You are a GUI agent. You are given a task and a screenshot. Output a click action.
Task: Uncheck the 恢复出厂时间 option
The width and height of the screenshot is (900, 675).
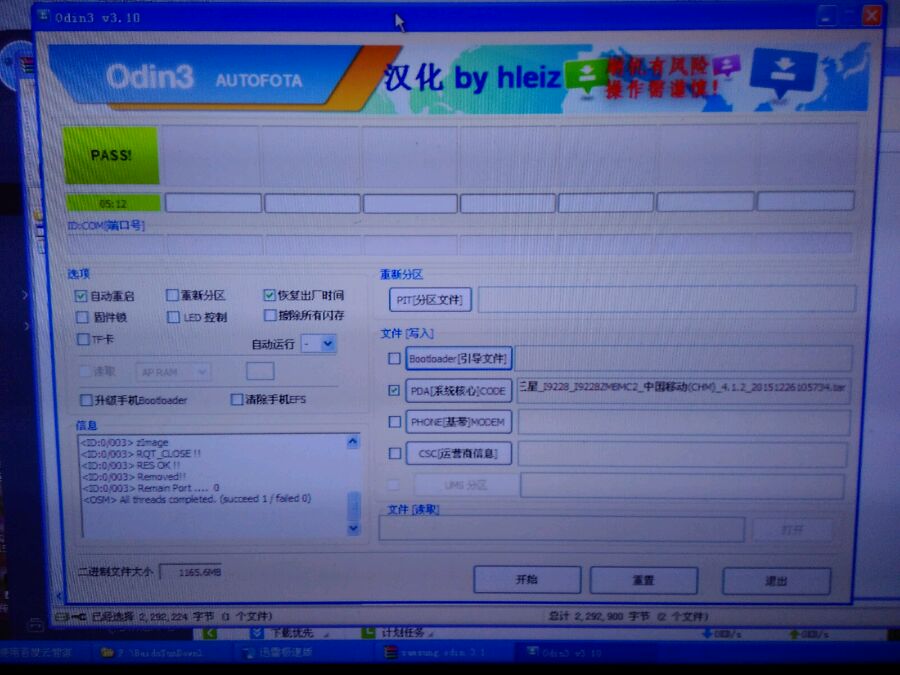point(269,295)
